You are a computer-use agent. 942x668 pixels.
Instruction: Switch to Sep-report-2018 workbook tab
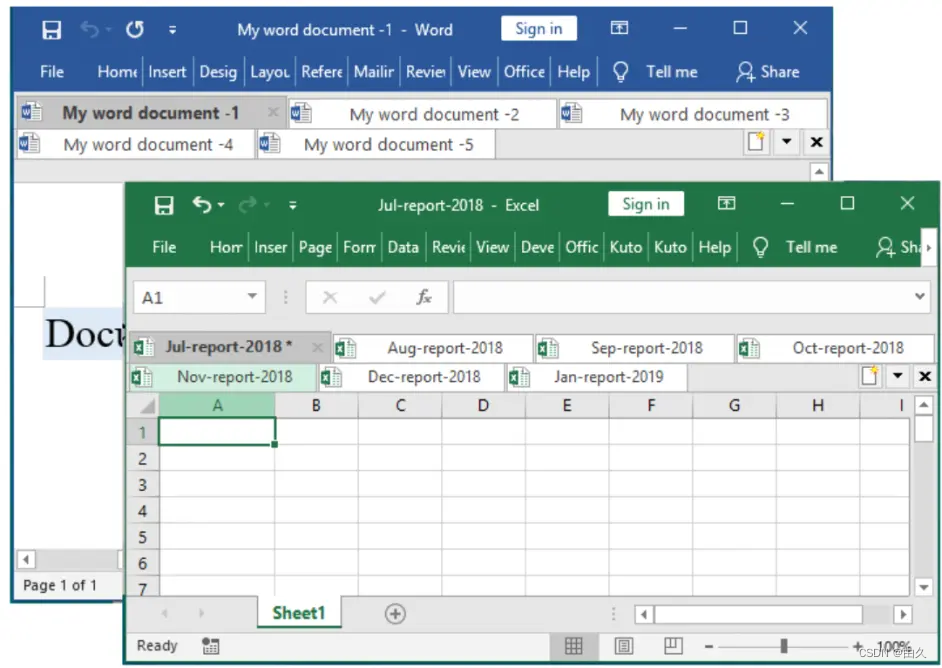(x=635, y=348)
